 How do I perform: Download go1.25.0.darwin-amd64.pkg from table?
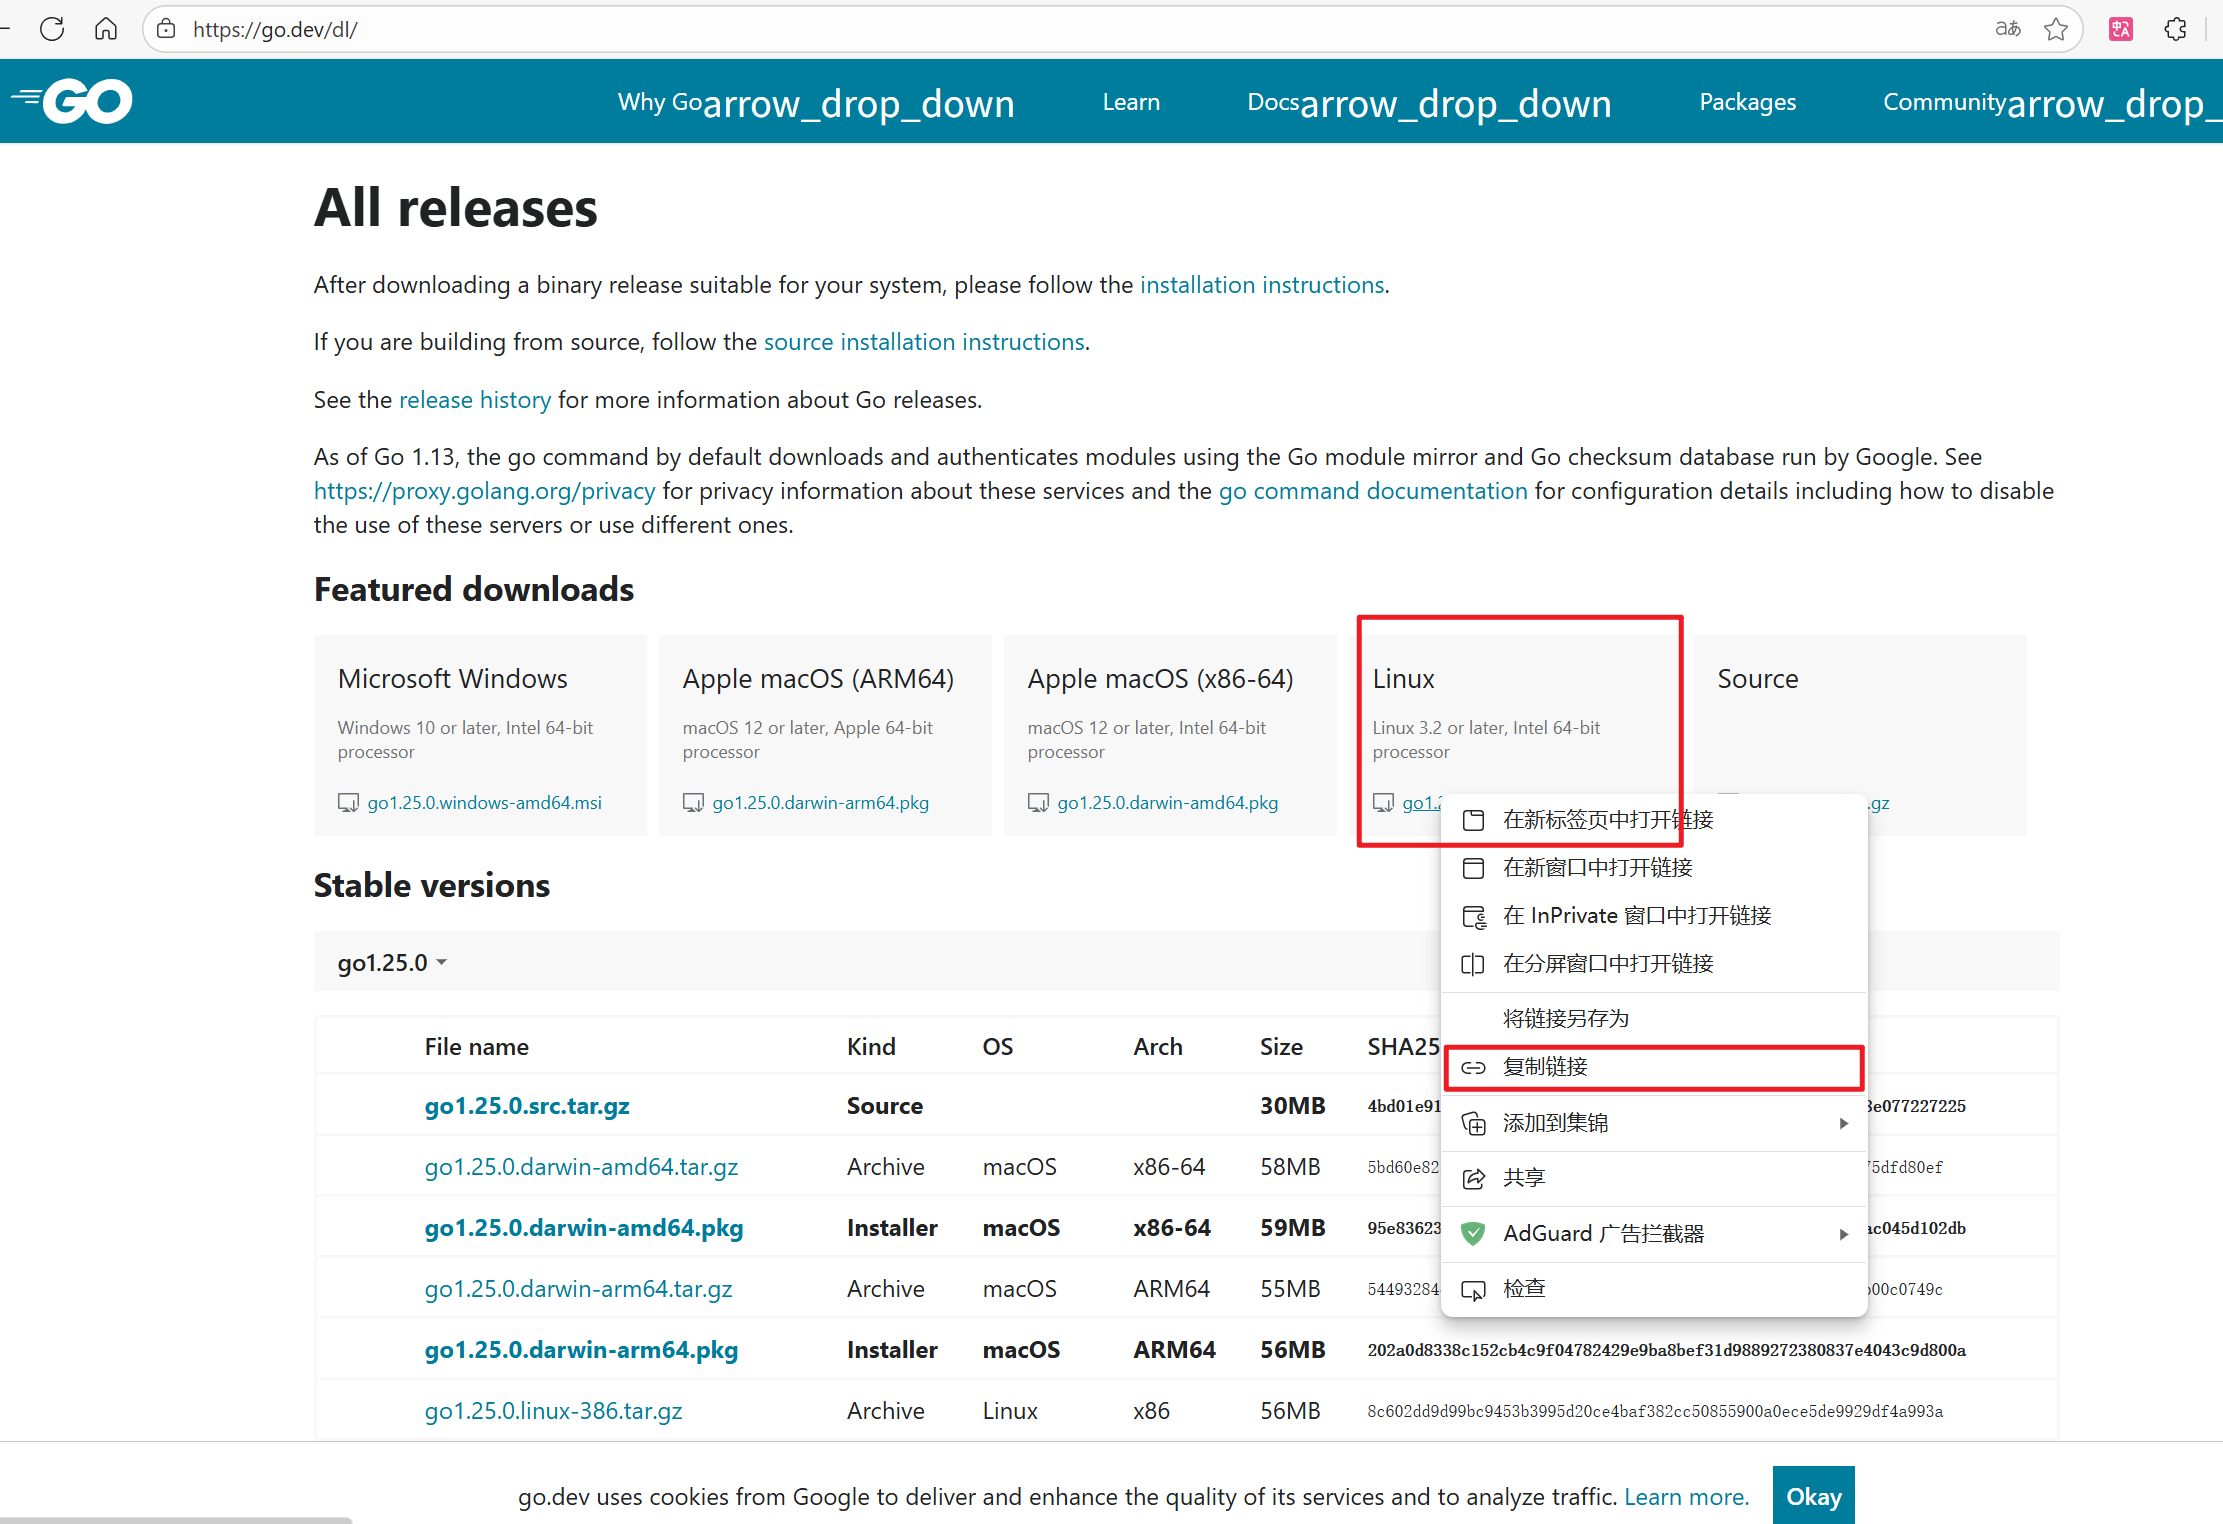[x=584, y=1228]
